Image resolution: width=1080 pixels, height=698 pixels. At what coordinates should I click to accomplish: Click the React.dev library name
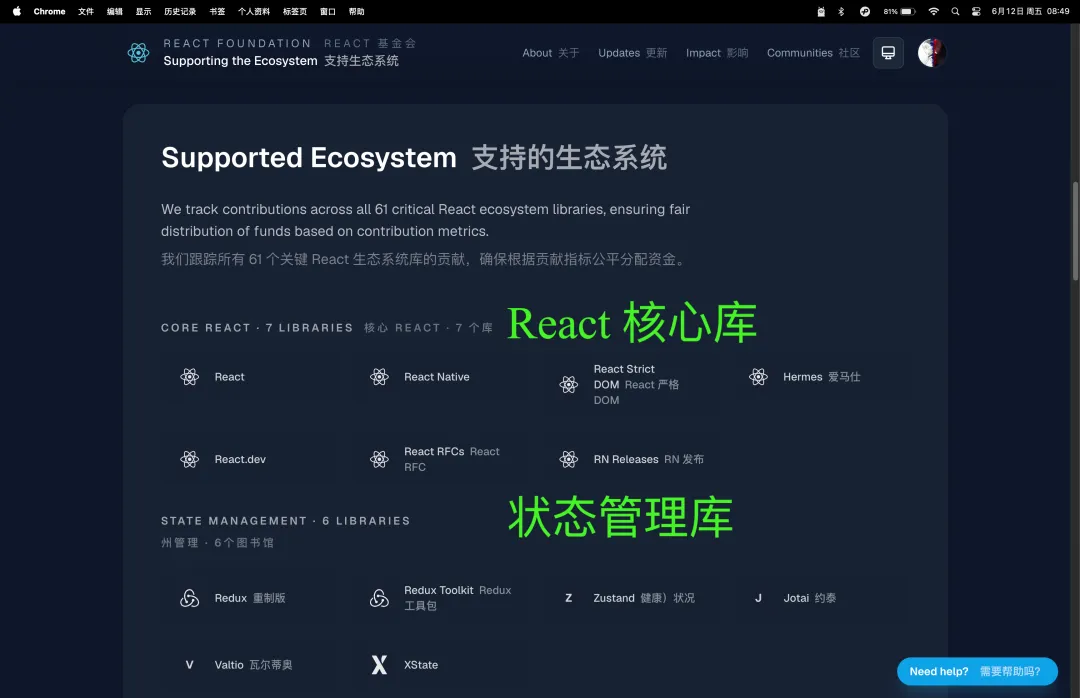click(240, 460)
